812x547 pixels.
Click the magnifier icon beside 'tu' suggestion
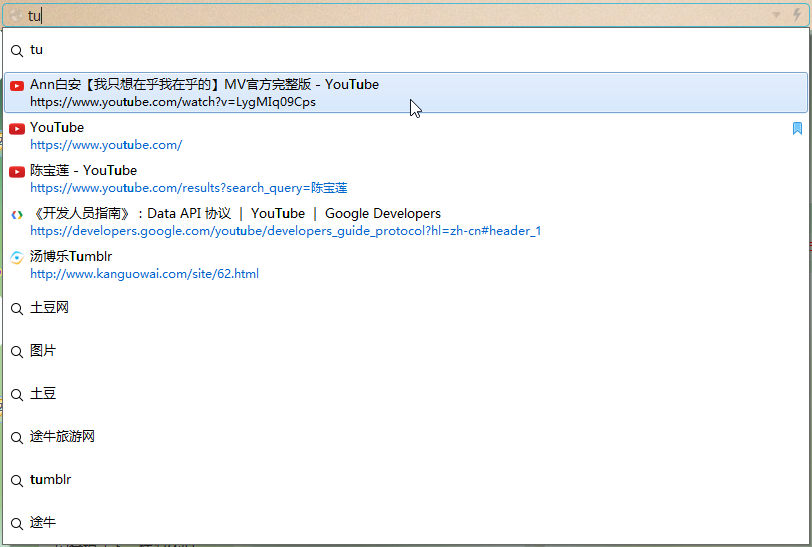coord(17,51)
